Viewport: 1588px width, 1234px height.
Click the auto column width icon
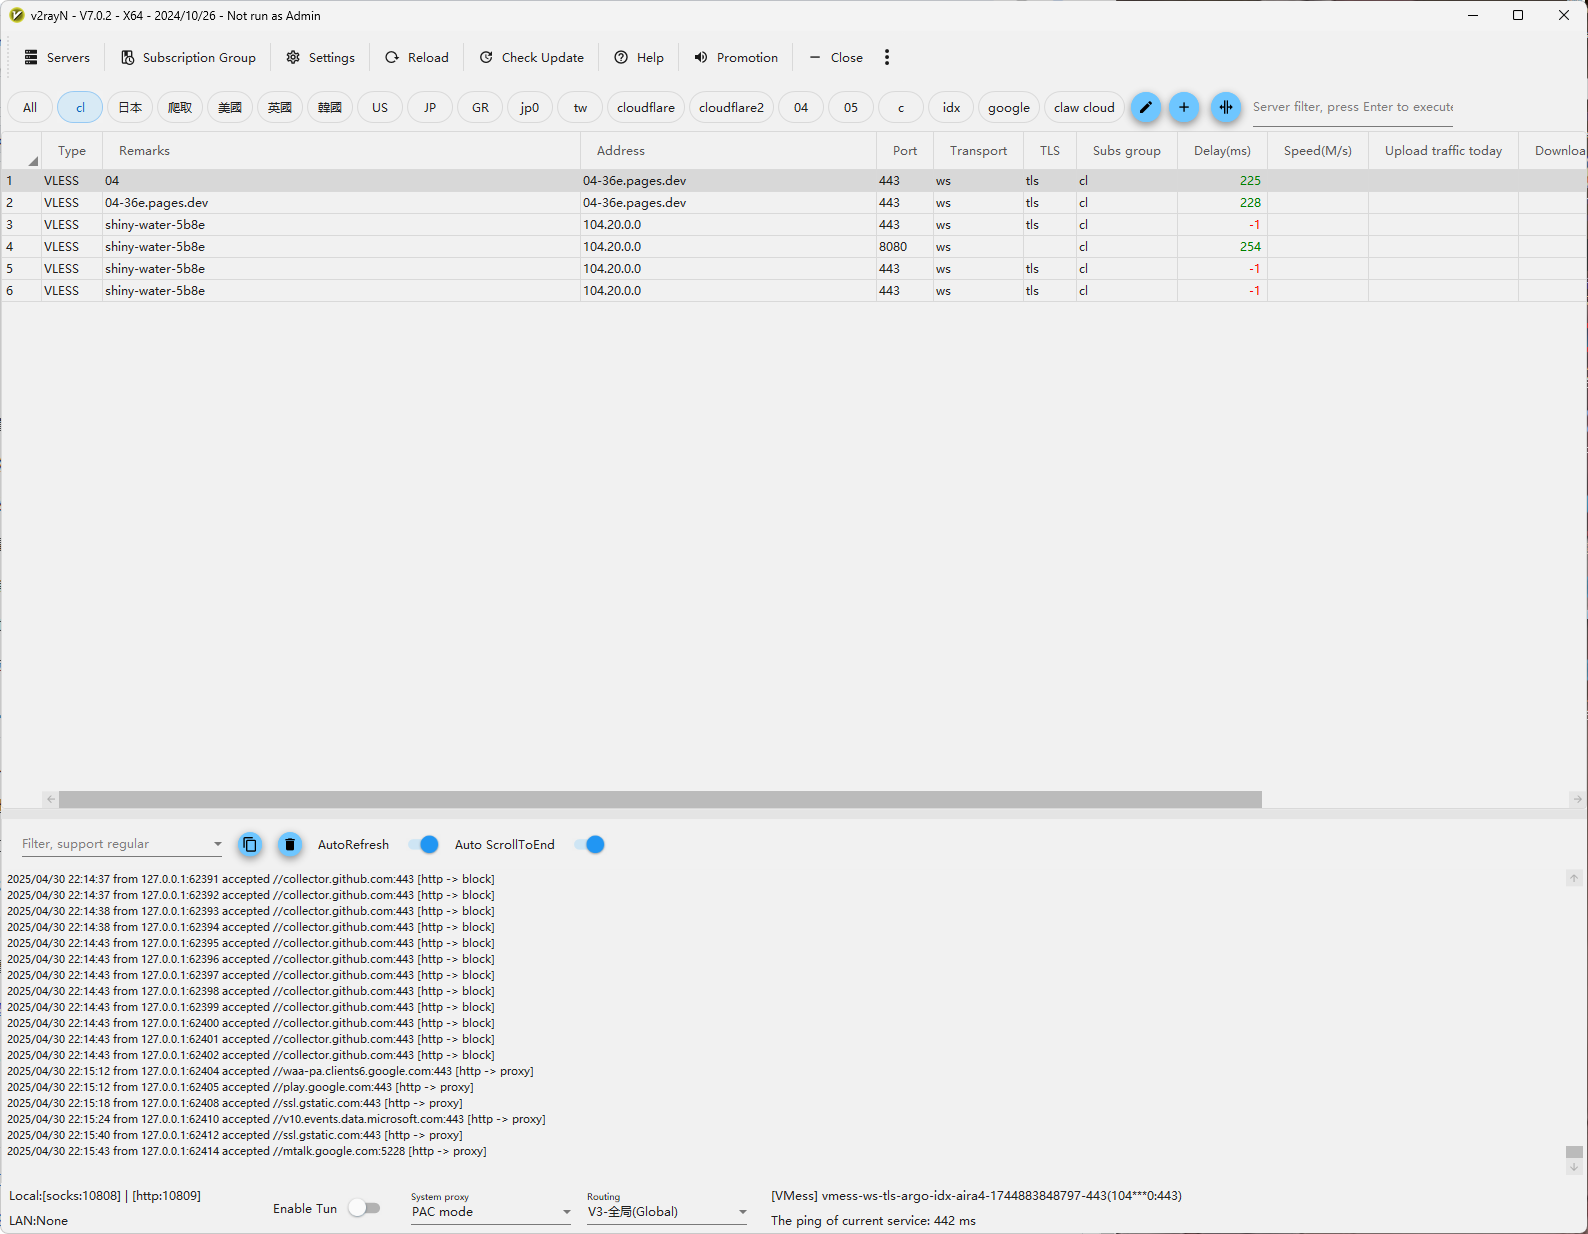[1226, 107]
